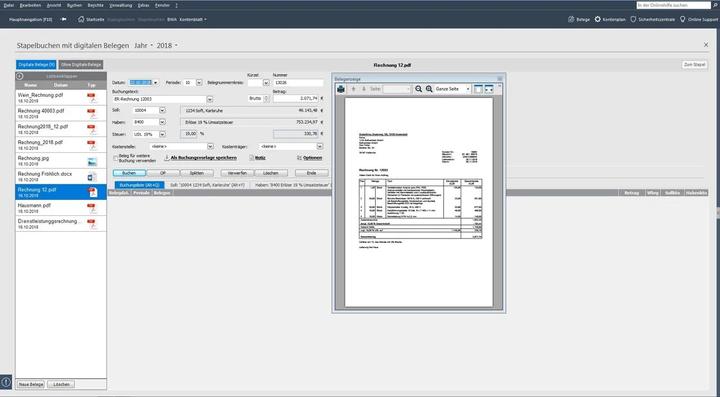The image size is (720, 397).
Task: Click the 'Zum Stapel' button
Action: [x=694, y=65]
